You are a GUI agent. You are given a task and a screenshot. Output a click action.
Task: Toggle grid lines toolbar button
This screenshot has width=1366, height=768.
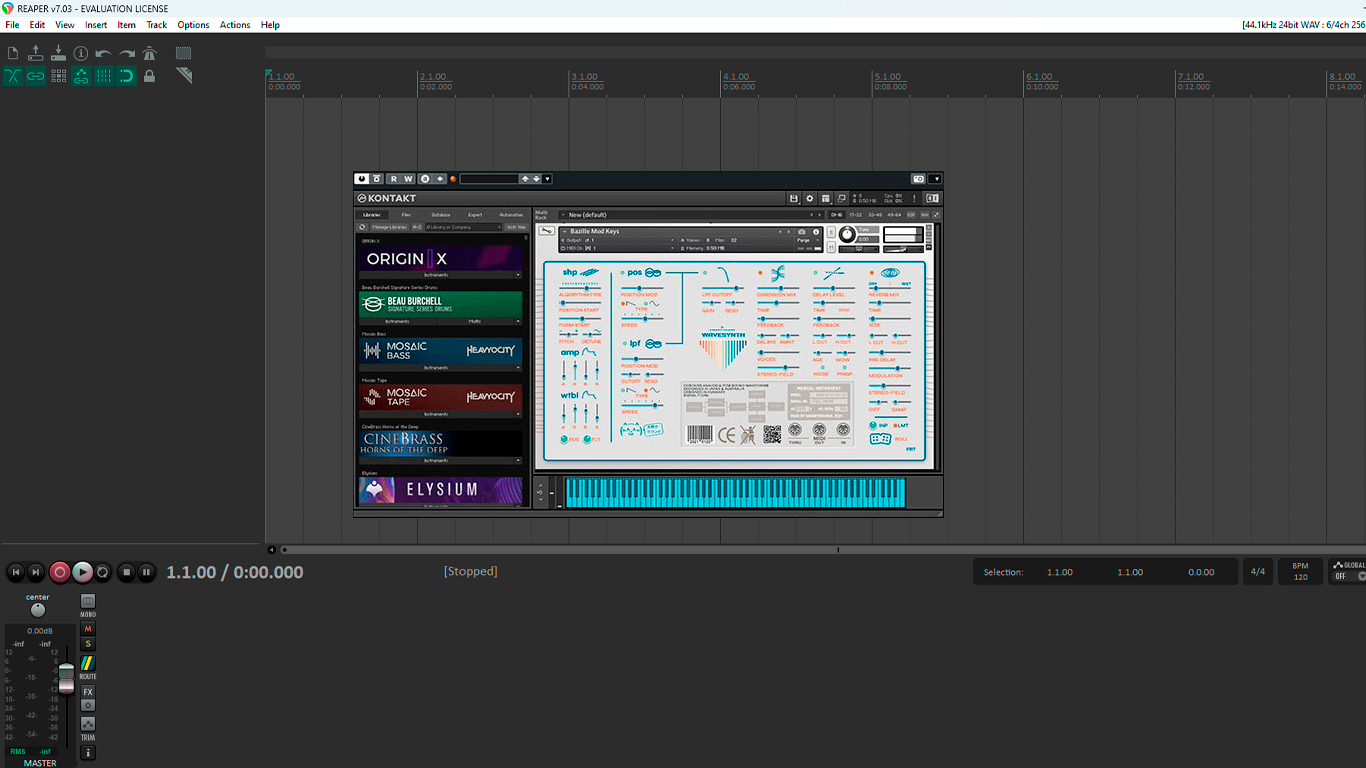click(104, 76)
